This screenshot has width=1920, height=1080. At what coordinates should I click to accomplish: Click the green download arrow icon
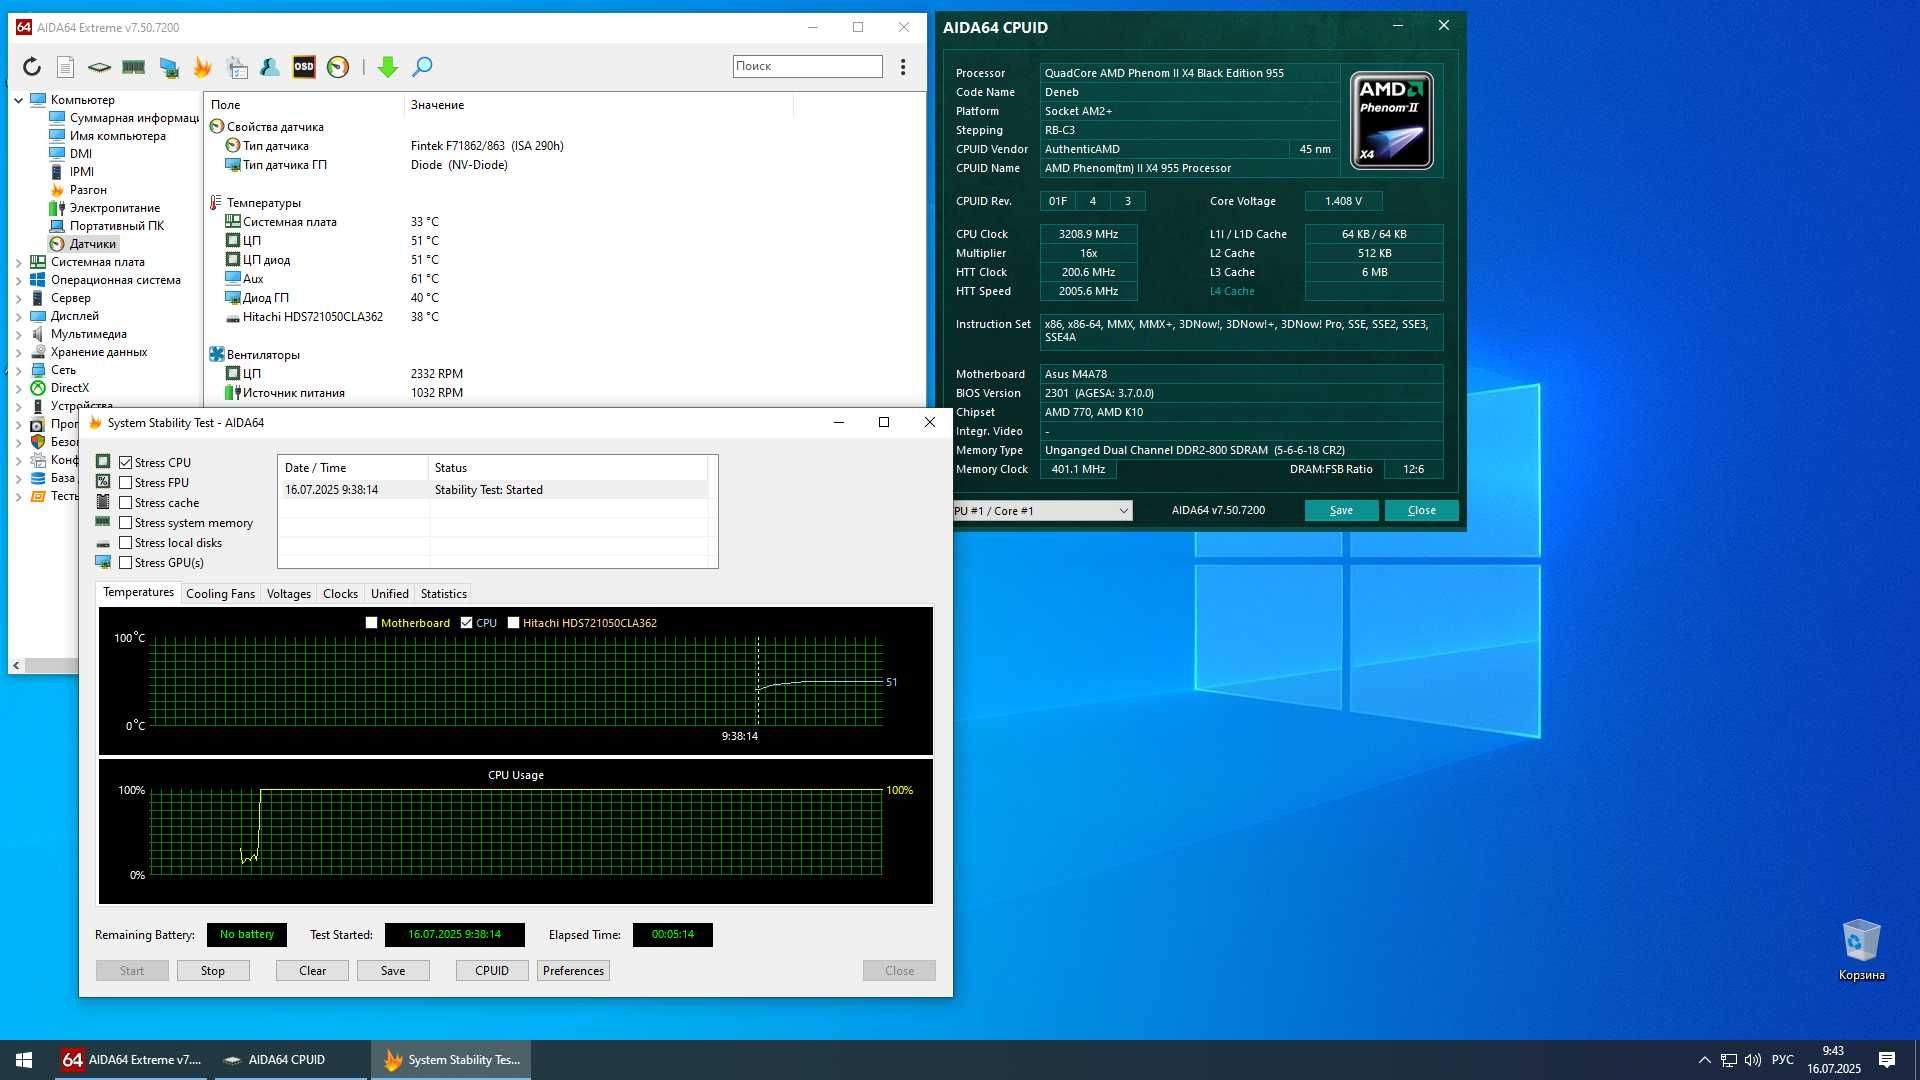[388, 67]
